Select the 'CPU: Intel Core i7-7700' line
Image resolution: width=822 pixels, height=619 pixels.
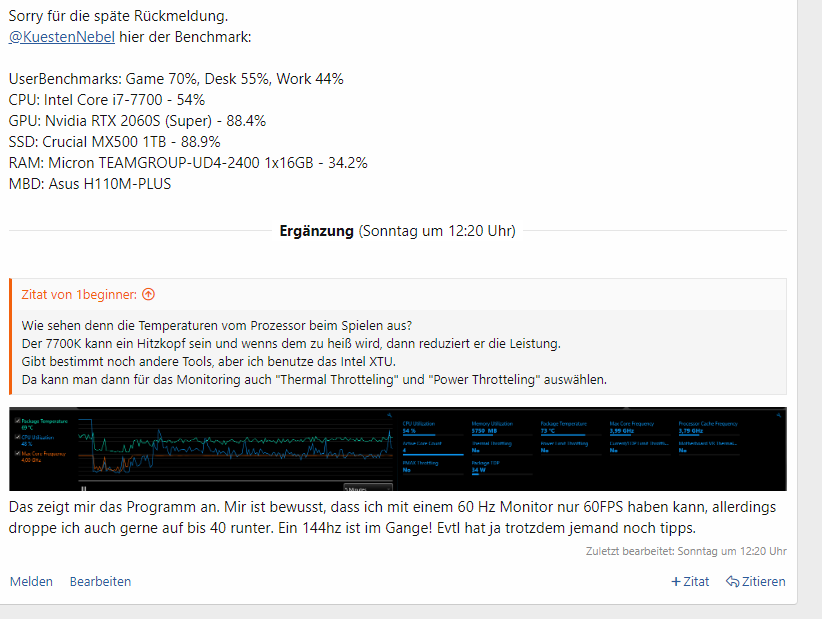point(106,100)
